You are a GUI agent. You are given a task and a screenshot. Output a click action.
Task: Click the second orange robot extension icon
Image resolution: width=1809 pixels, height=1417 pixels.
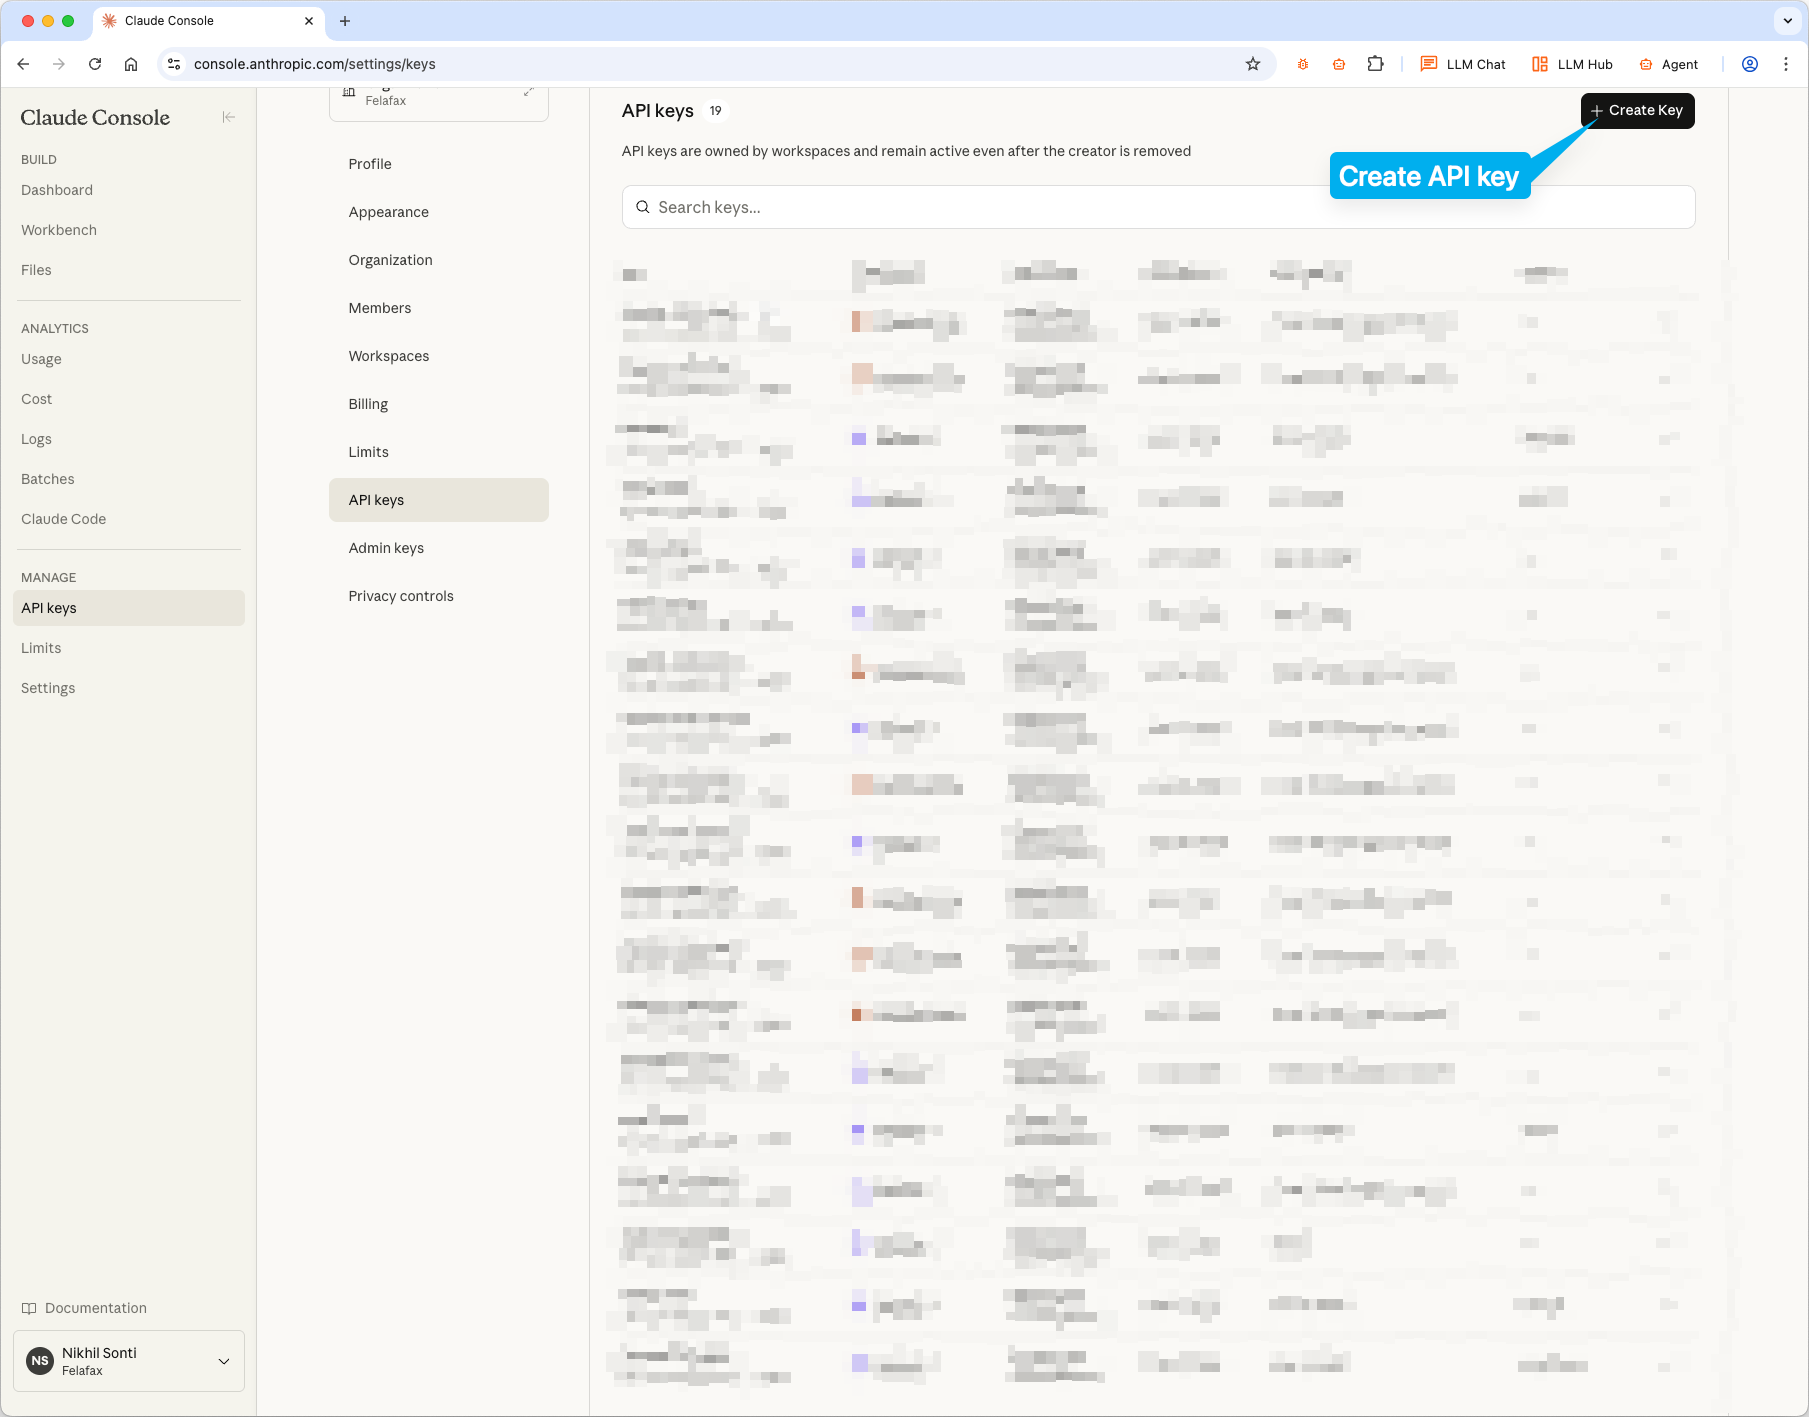click(1339, 64)
